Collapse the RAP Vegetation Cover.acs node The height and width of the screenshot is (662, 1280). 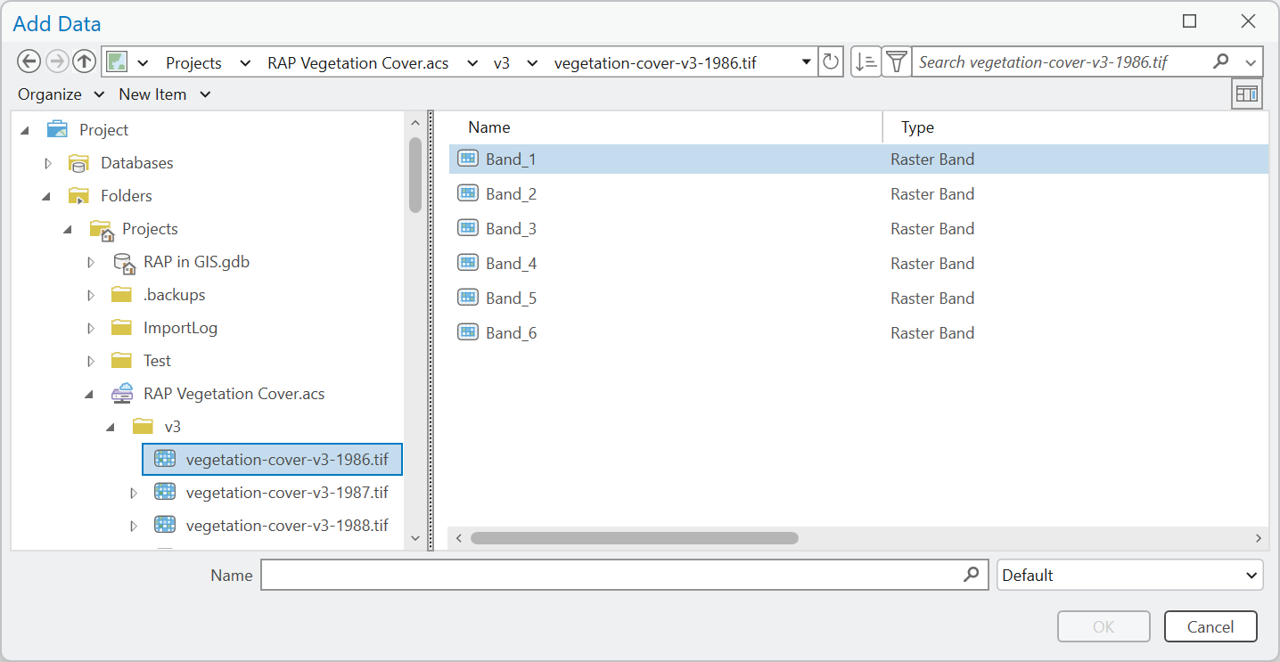coord(91,394)
